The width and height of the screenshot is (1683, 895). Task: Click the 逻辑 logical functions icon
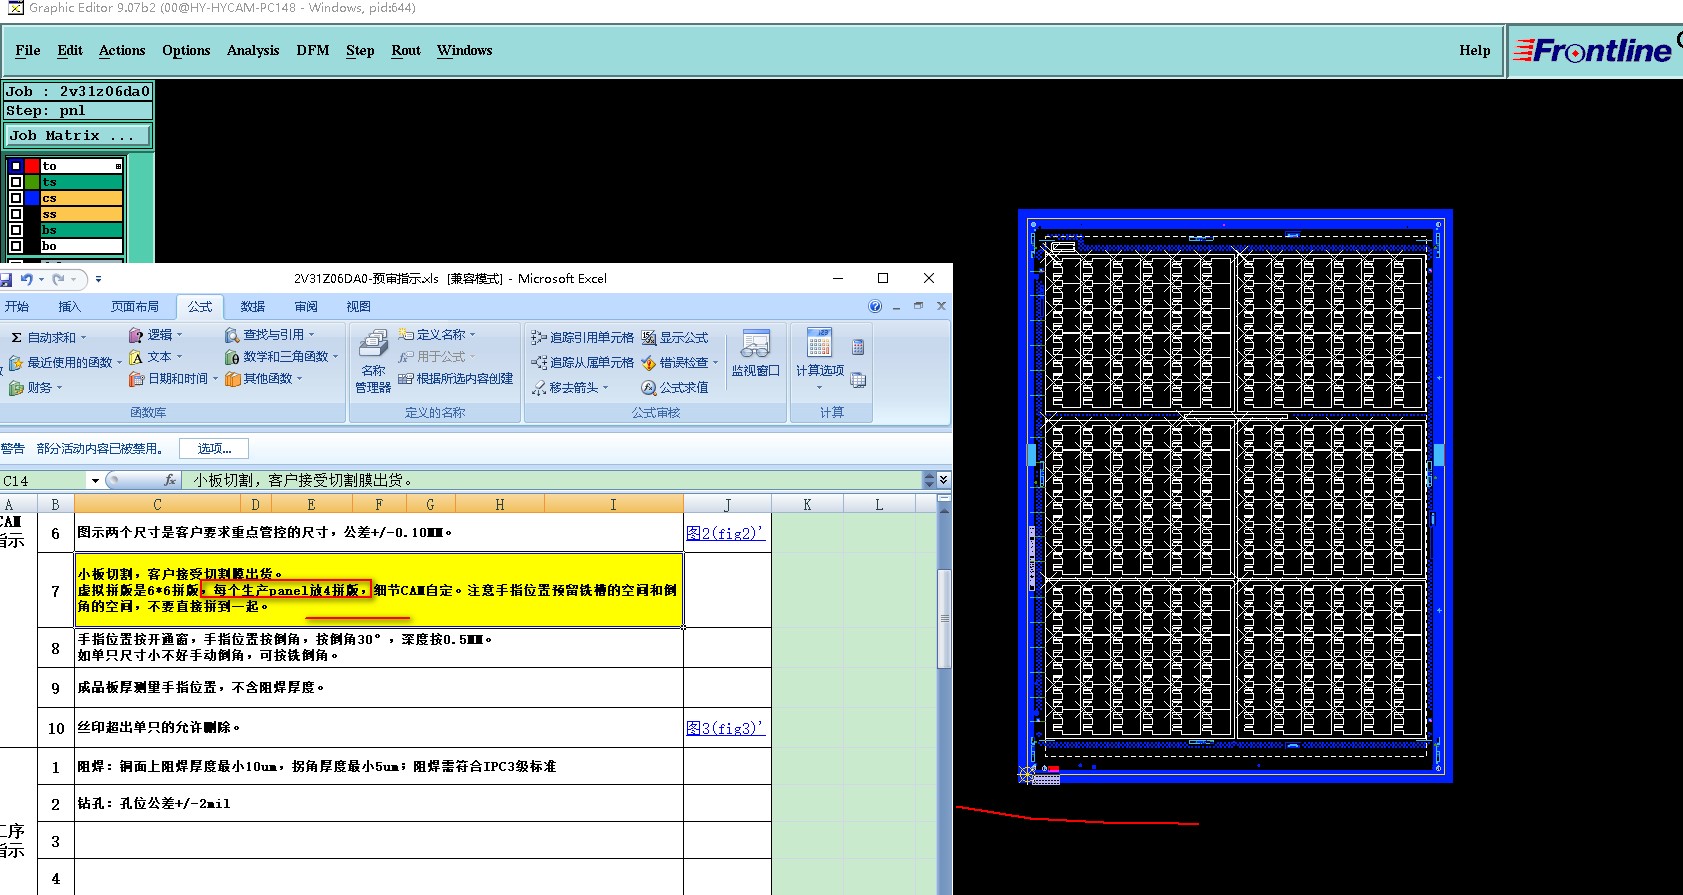point(136,335)
